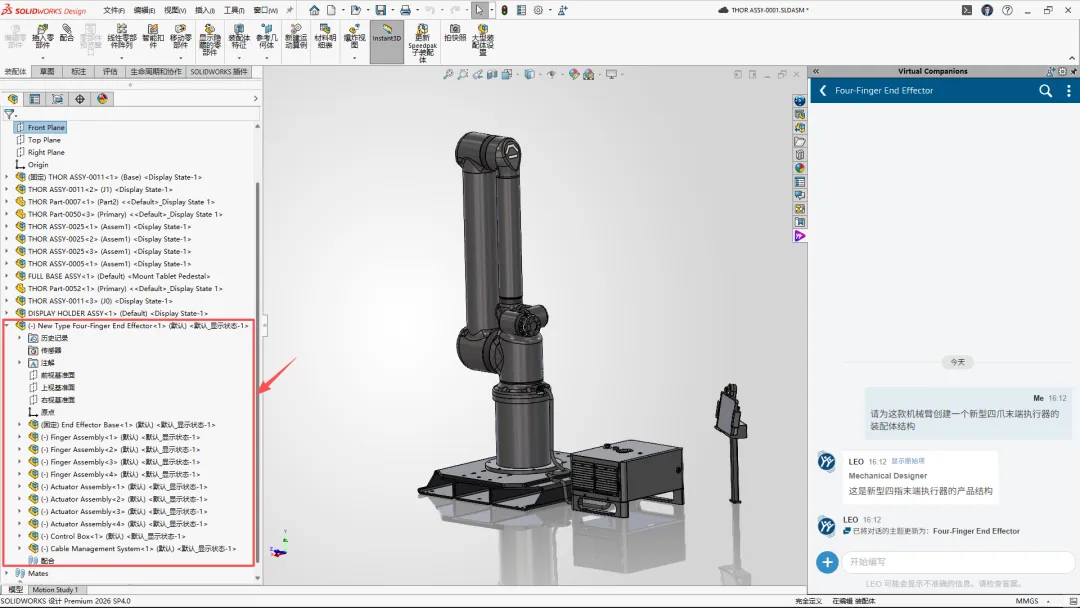The image size is (1080, 608).
Task: Open the DisplayManager color ball tab
Action: (102, 99)
